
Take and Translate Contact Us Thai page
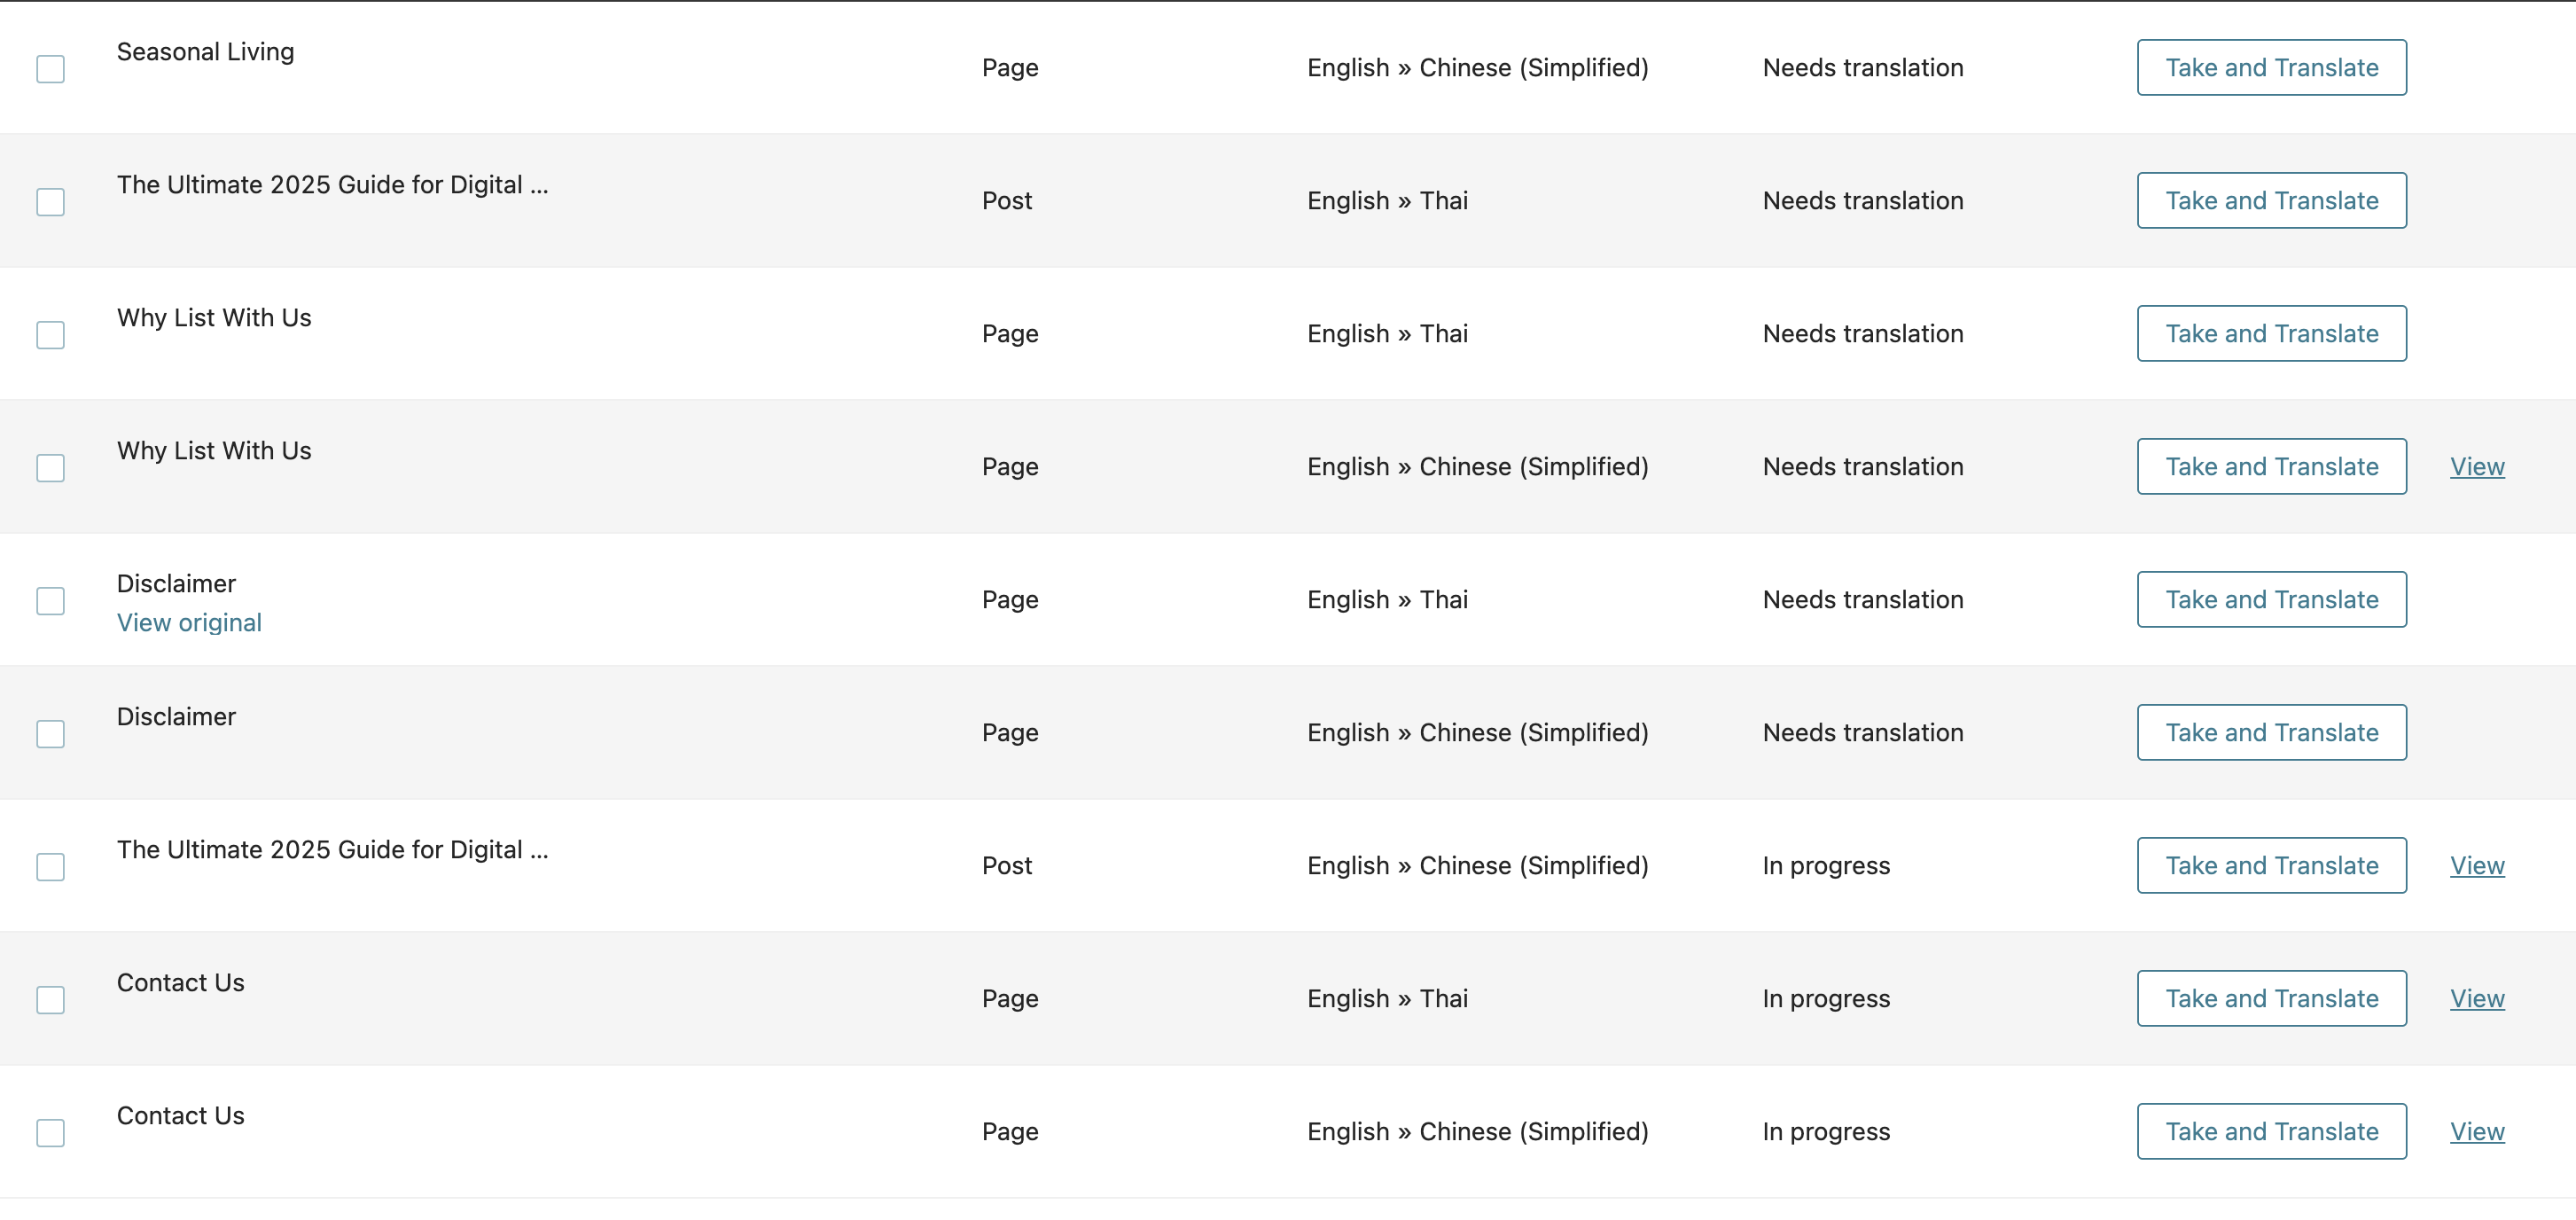(2272, 998)
